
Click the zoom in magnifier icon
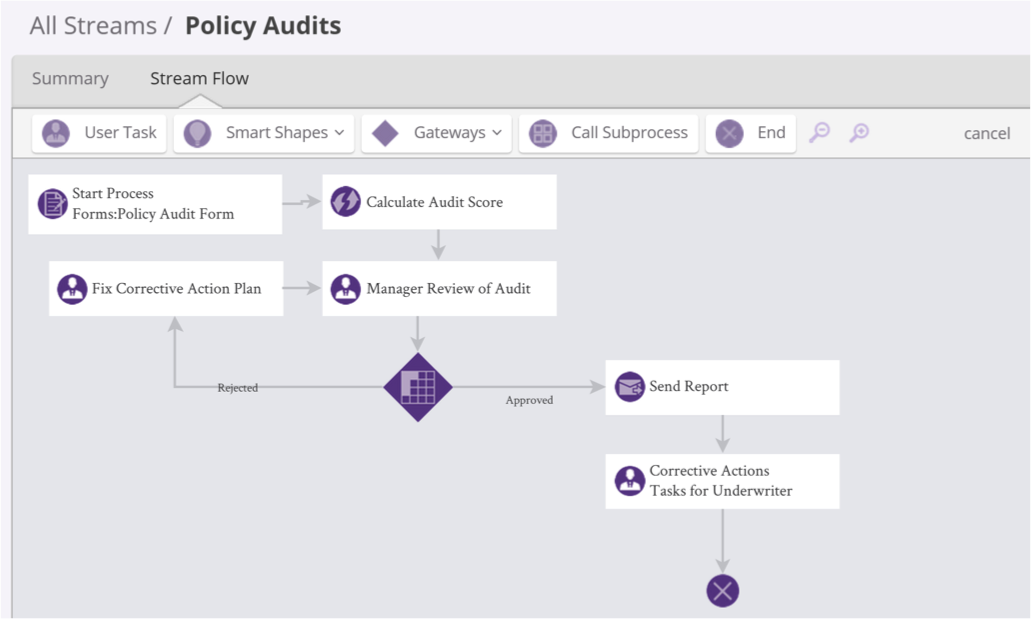click(859, 132)
